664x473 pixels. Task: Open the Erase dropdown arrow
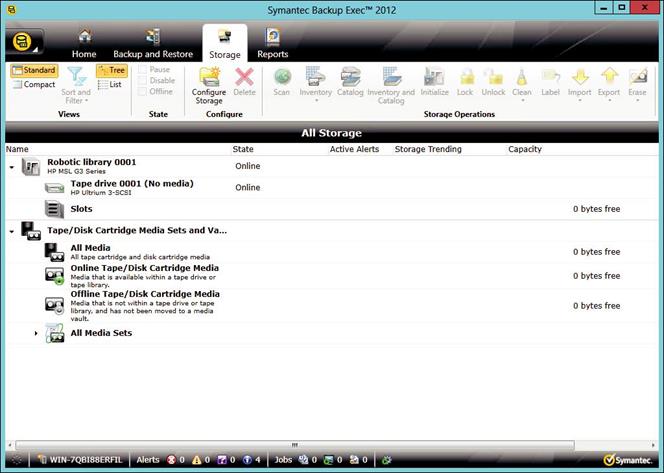637,101
